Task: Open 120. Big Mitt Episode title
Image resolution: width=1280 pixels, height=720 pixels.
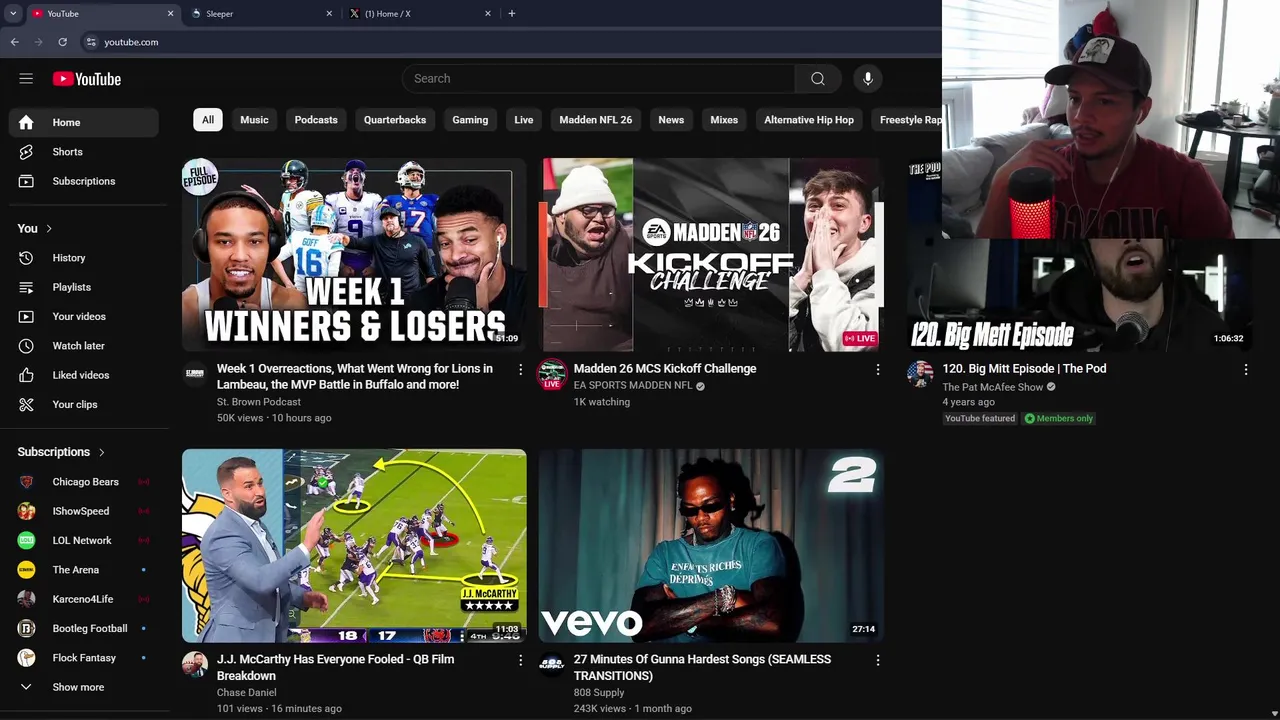Action: 1024,369
